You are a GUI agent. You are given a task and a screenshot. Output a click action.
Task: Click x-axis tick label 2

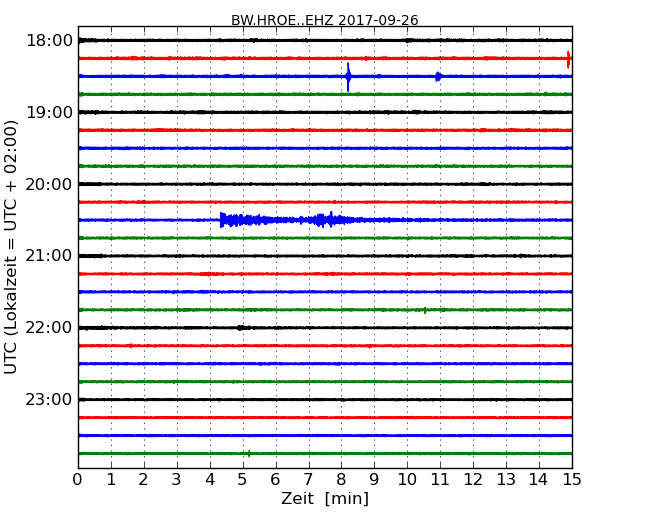[x=143, y=480]
